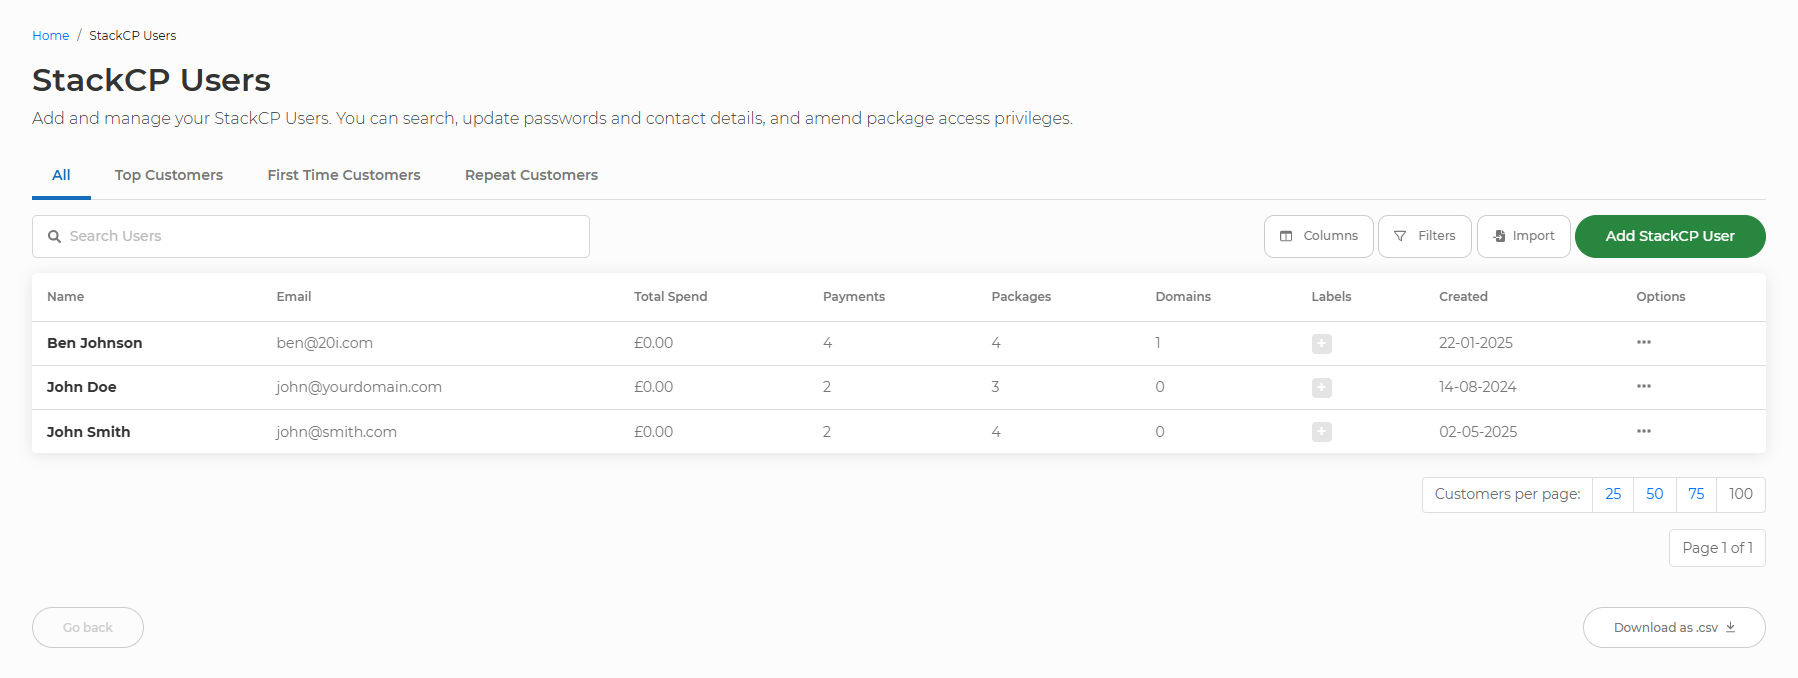Open the Columns selector
Image resolution: width=1798 pixels, height=678 pixels.
pyautogui.click(x=1318, y=236)
